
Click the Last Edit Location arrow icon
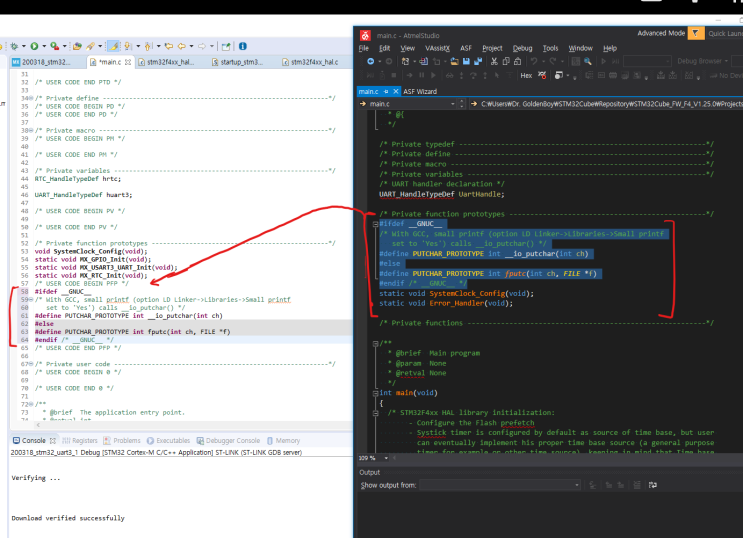pyautogui.click(x=169, y=46)
